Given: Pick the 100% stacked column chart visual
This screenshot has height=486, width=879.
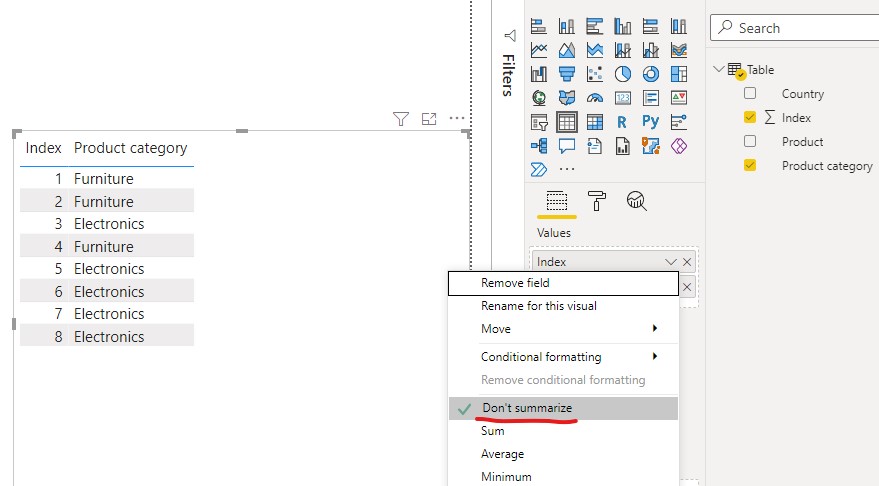Looking at the screenshot, I should pyautogui.click(x=679, y=26).
